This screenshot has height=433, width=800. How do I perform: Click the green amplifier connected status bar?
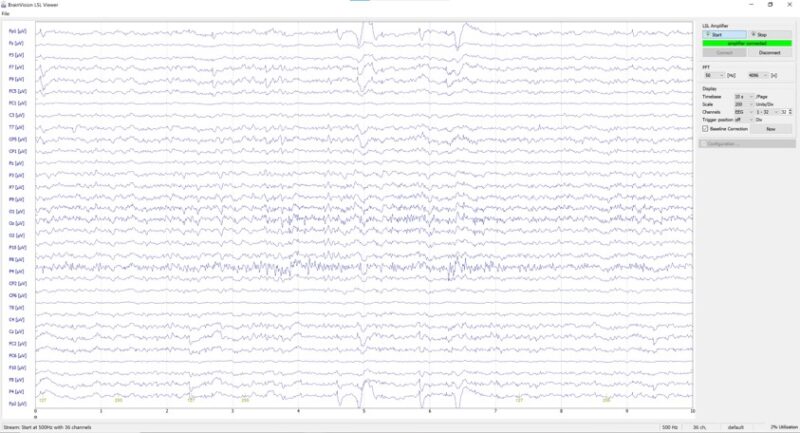click(x=747, y=43)
